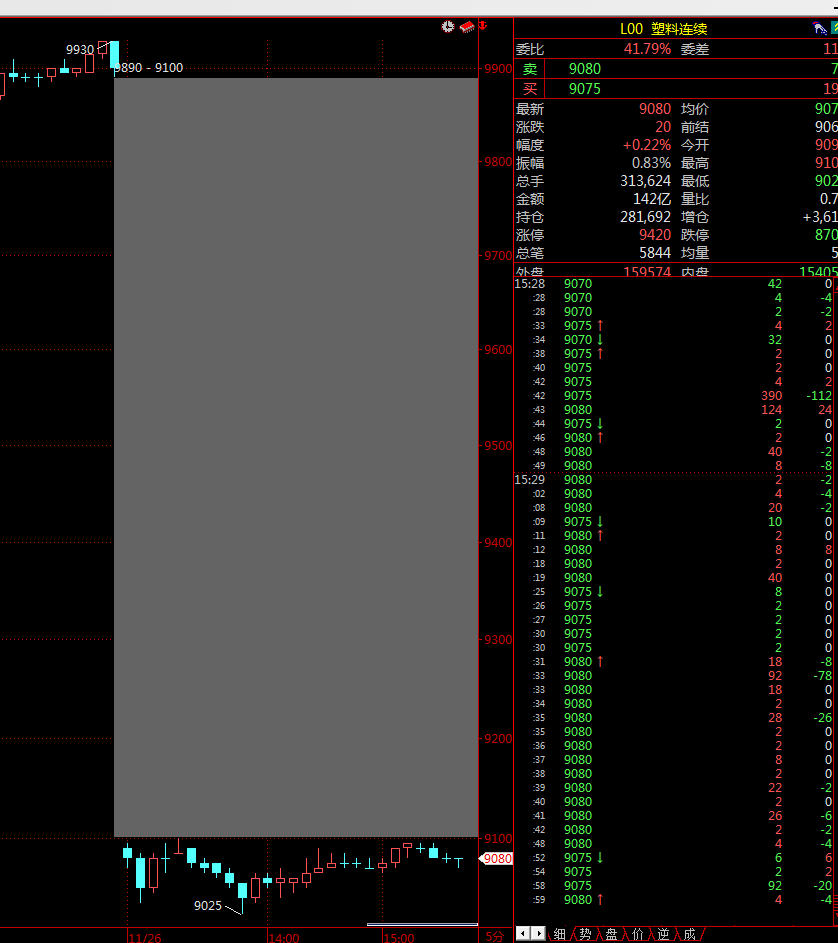Switch to the 细 tab
838x943 pixels.
coord(559,934)
